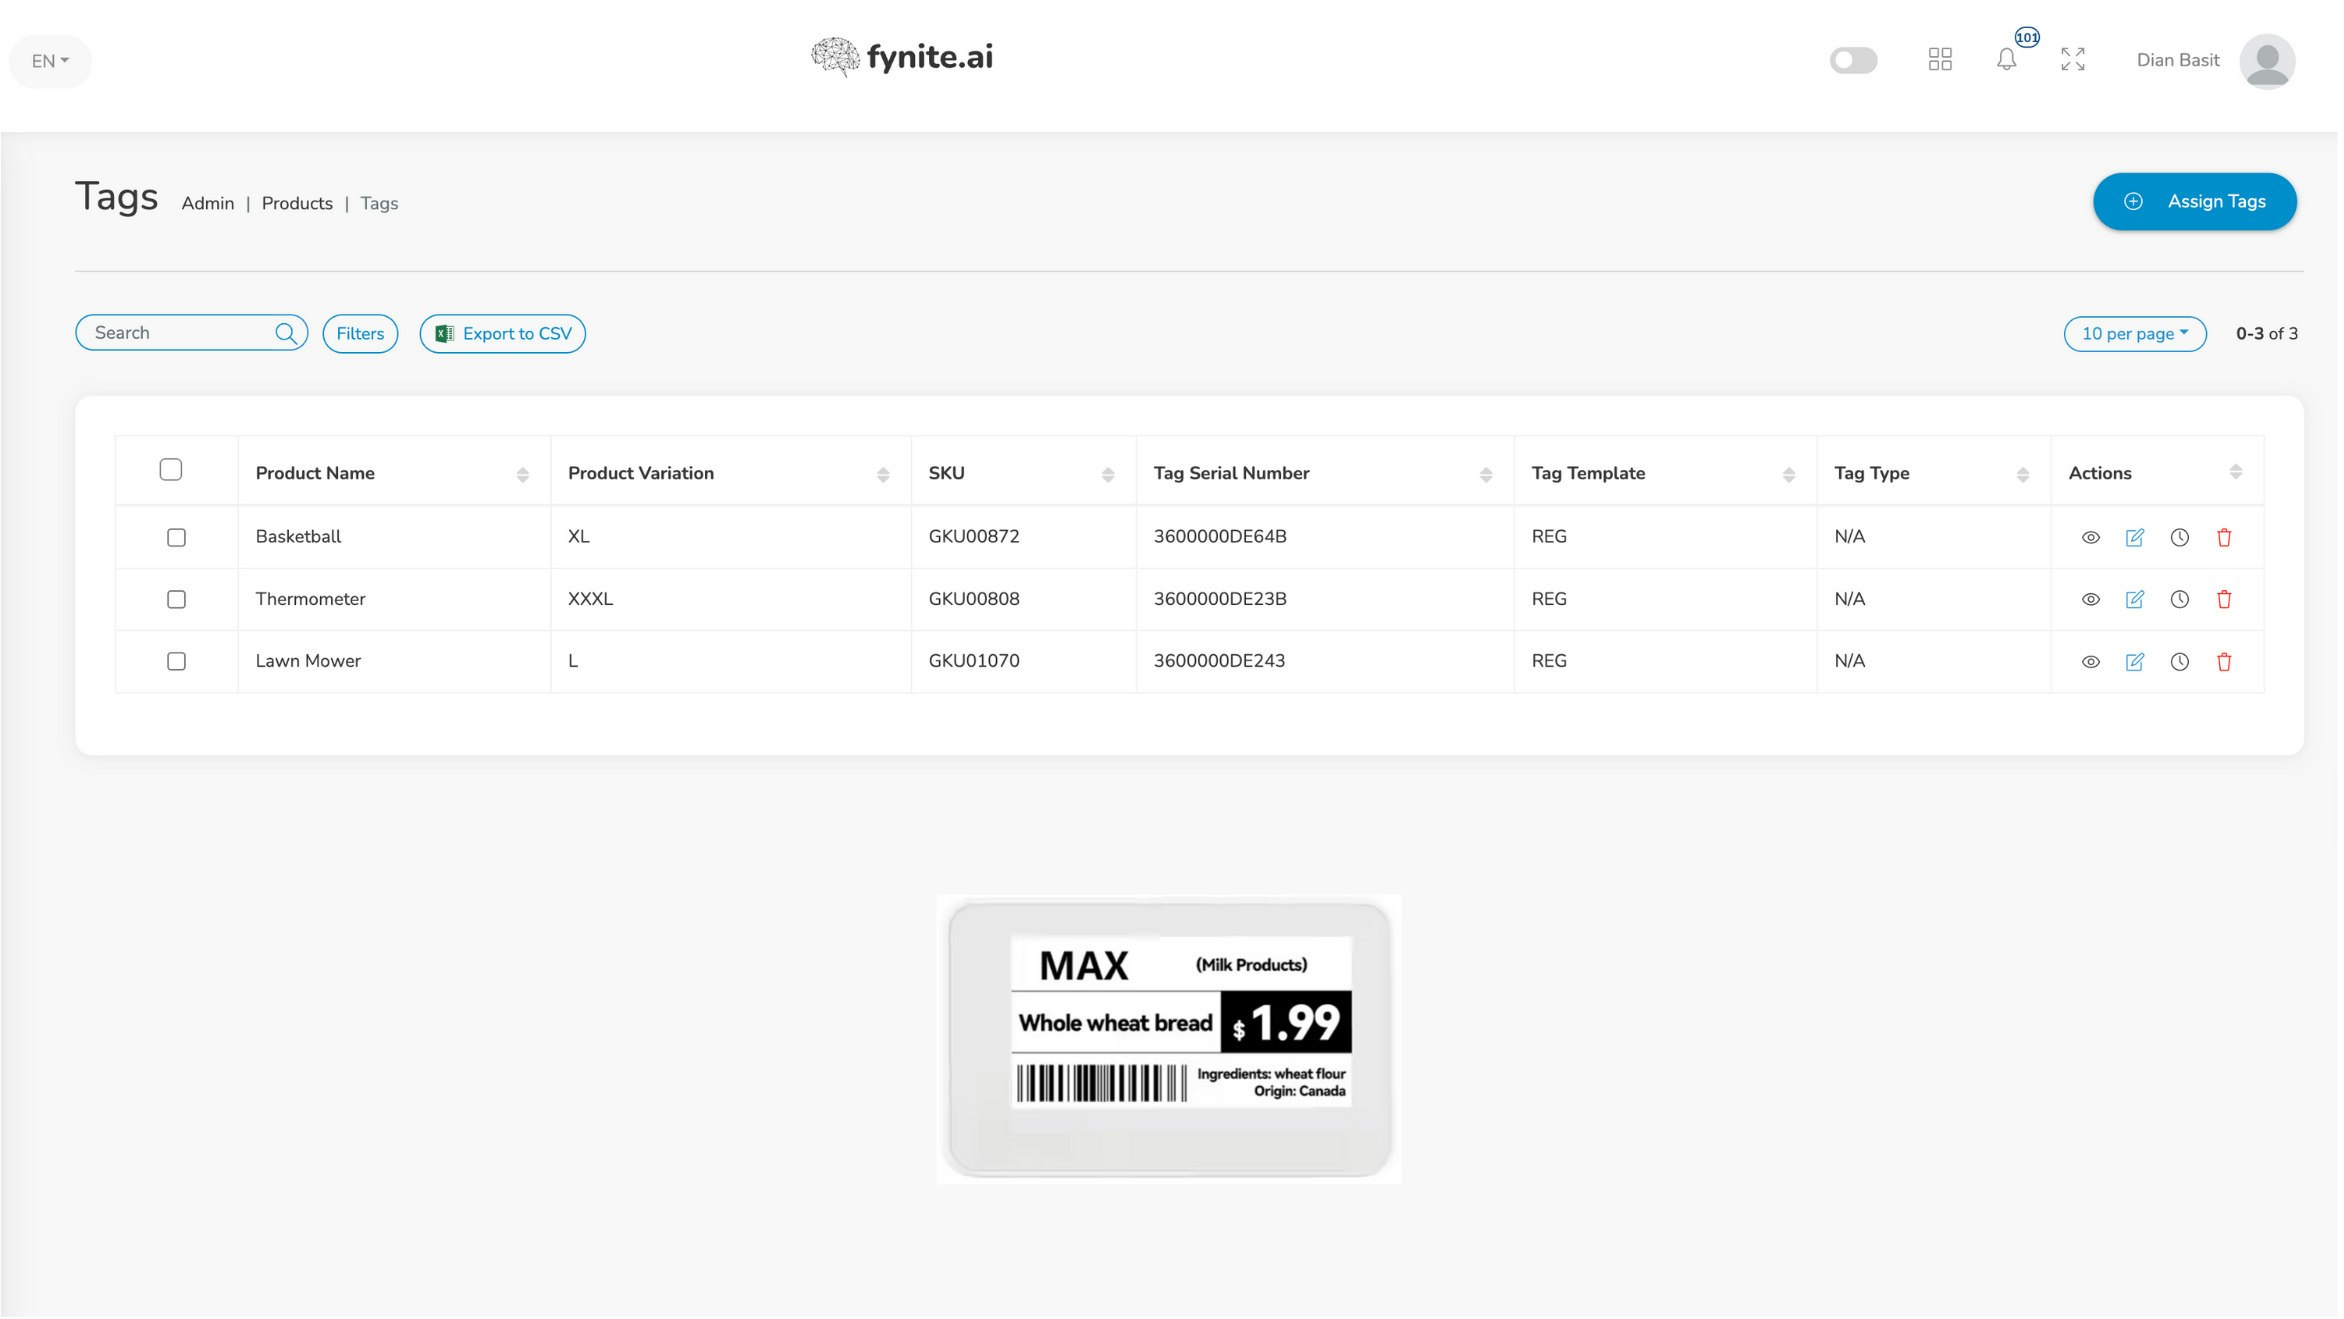Screen dimensions: 2344x1319
Task: Click the price tag preview image
Action: click(x=1171, y=1040)
